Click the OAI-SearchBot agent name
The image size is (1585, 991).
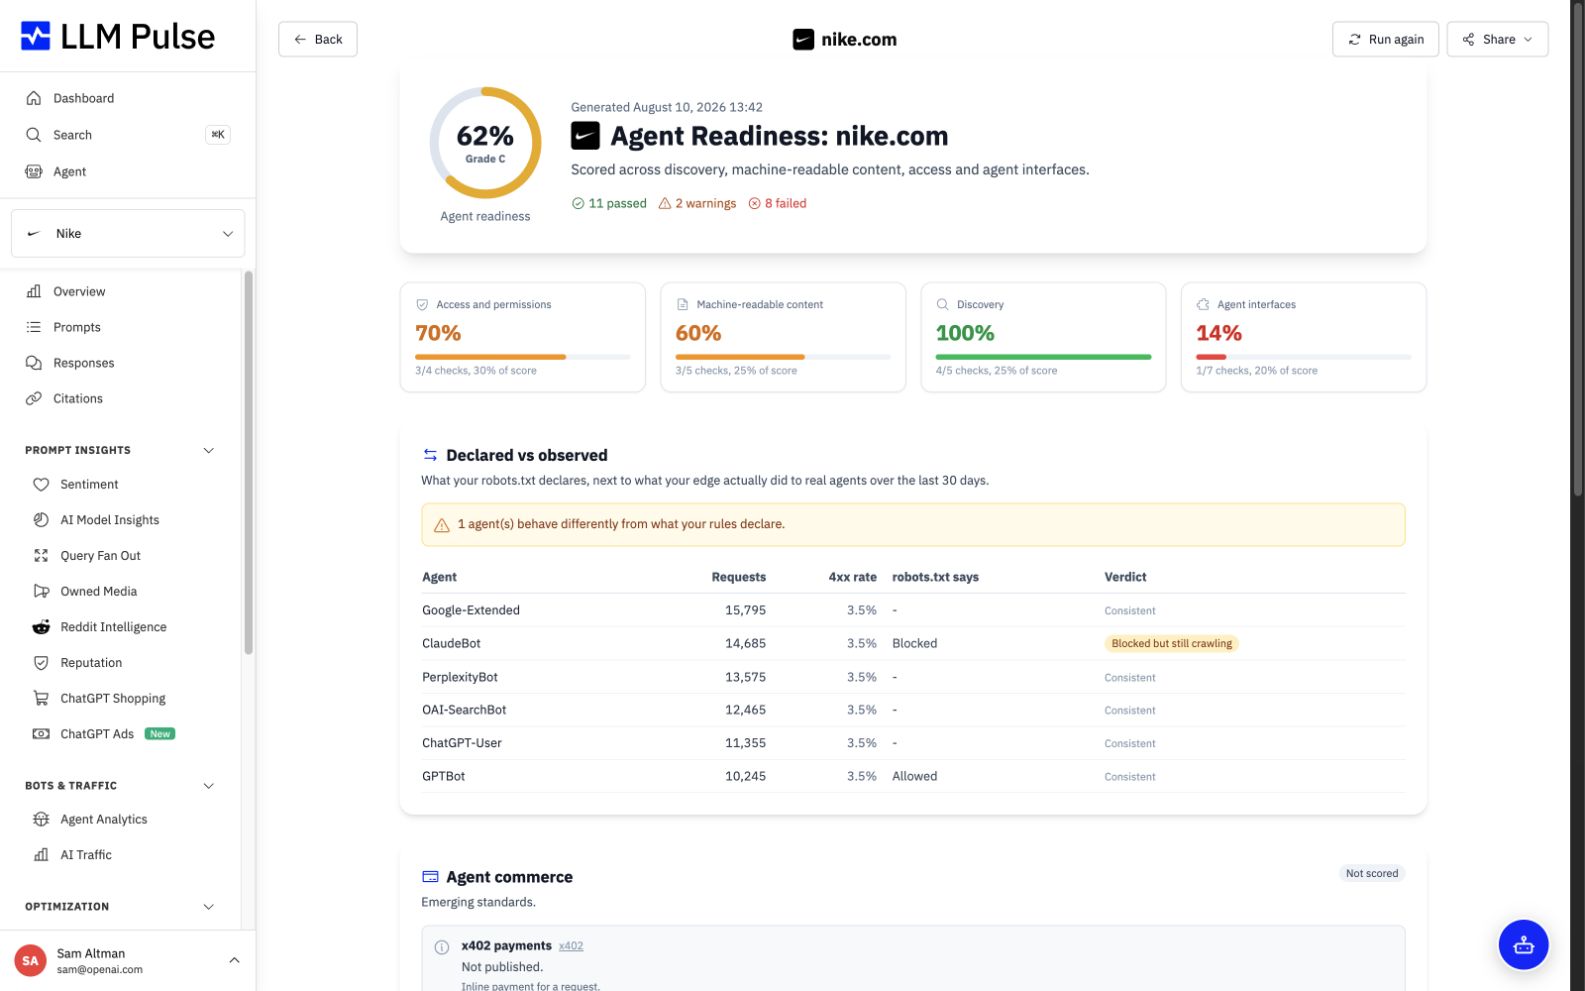(464, 711)
